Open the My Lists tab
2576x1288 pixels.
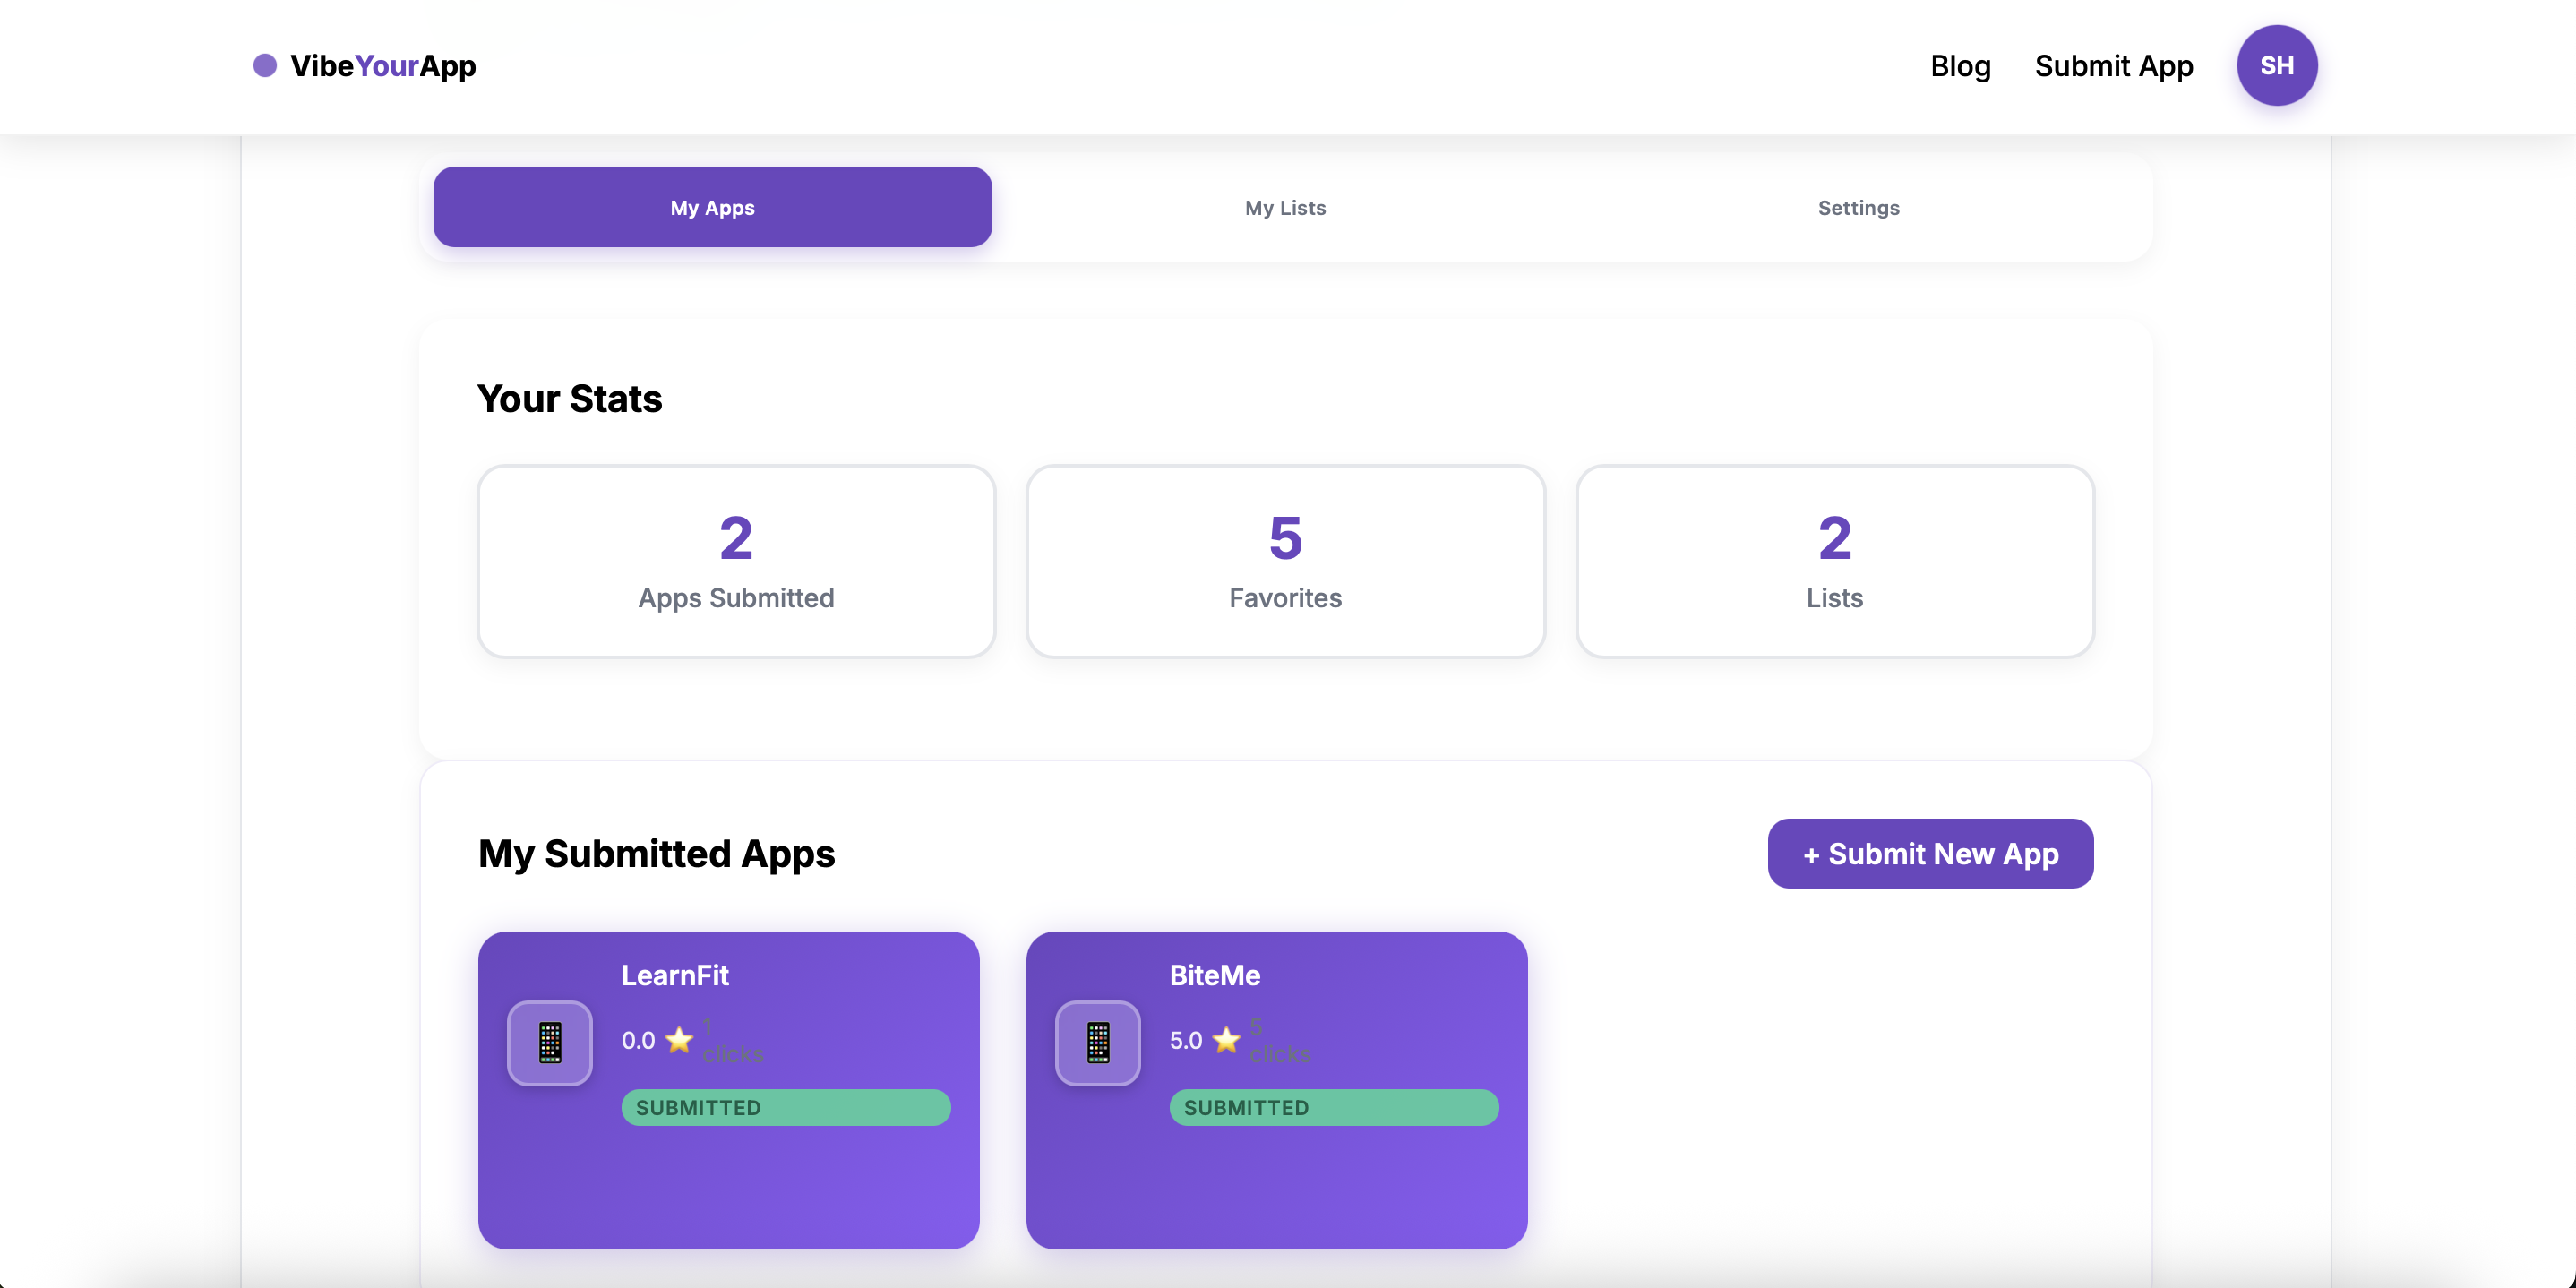pos(1285,208)
